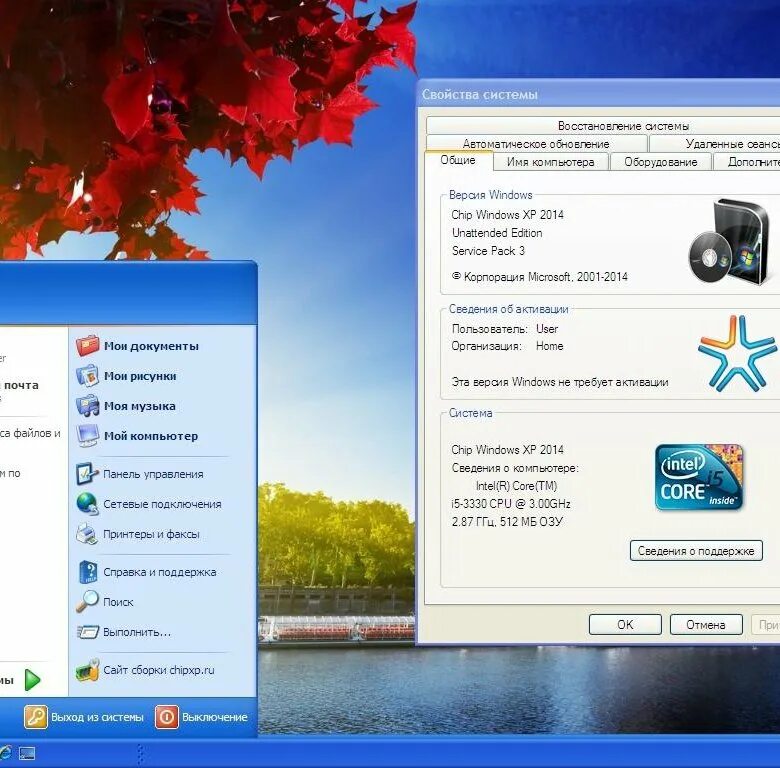Viewport: 780px width, 768px height.
Task: Click the Отмена button
Action: tap(706, 624)
